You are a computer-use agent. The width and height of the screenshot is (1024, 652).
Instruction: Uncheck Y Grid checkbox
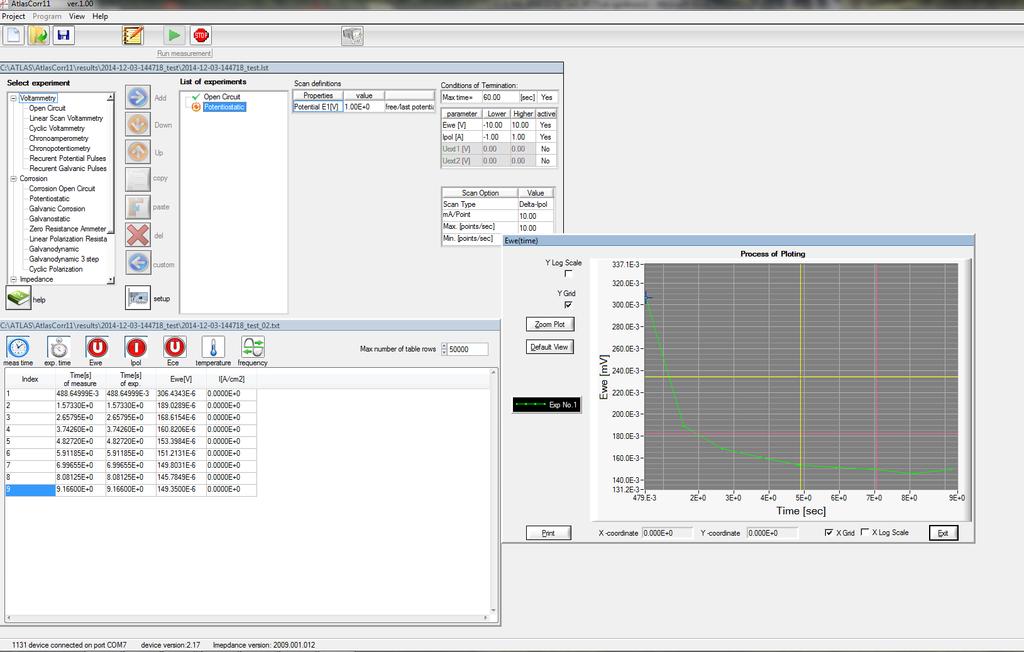(568, 304)
